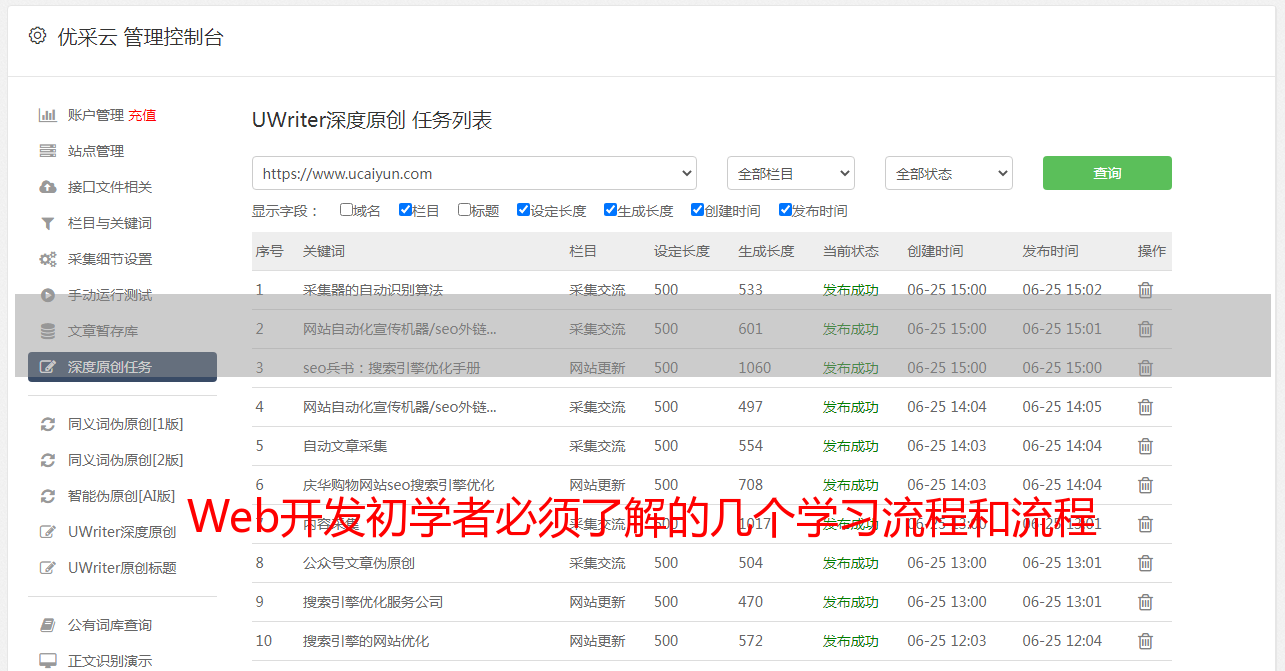Tick the 标题 display field checkbox

464,210
